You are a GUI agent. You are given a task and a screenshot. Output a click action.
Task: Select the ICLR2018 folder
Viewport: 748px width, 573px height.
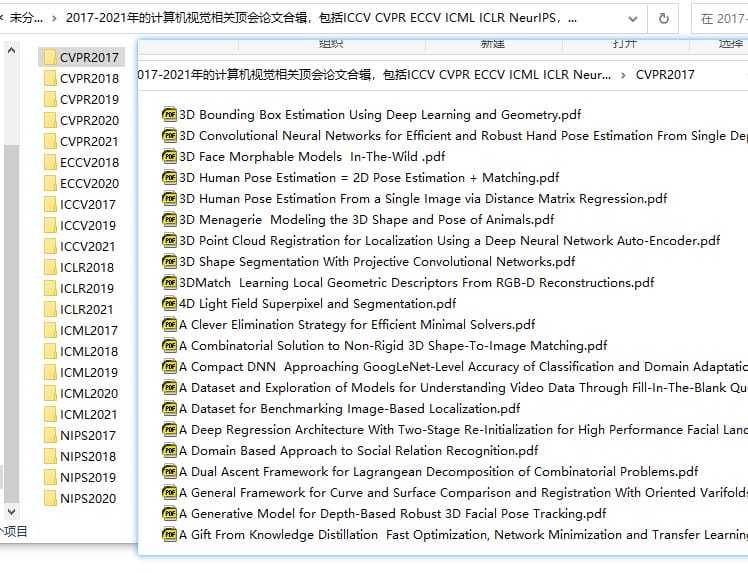click(x=81, y=267)
